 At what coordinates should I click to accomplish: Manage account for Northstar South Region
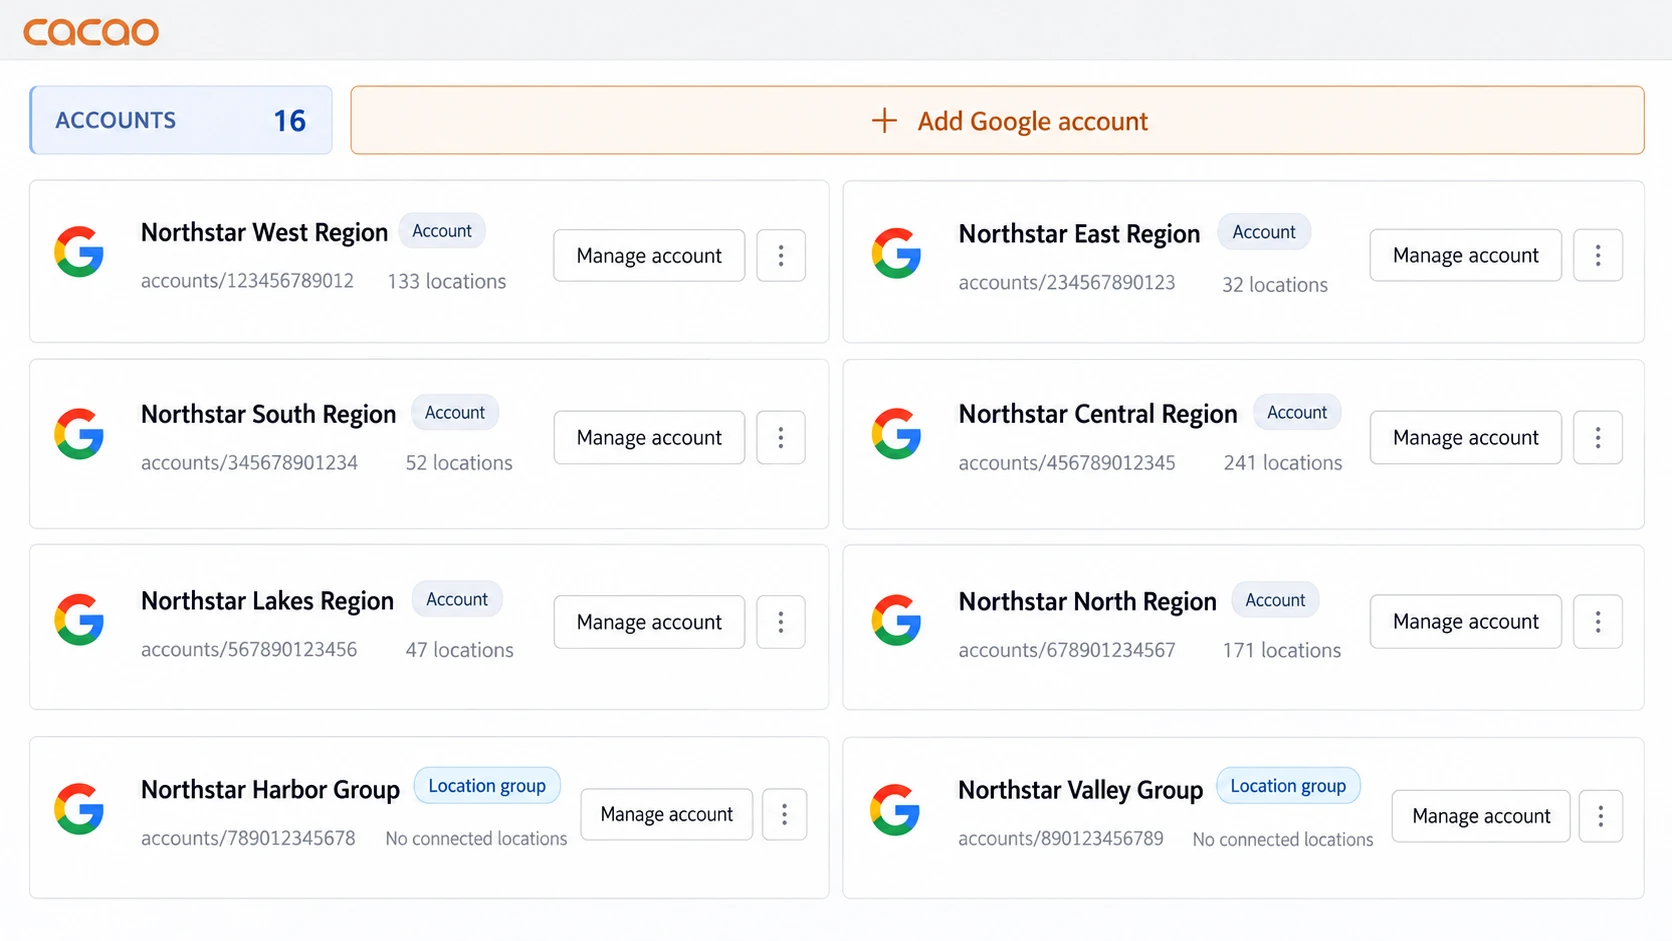pyautogui.click(x=649, y=438)
